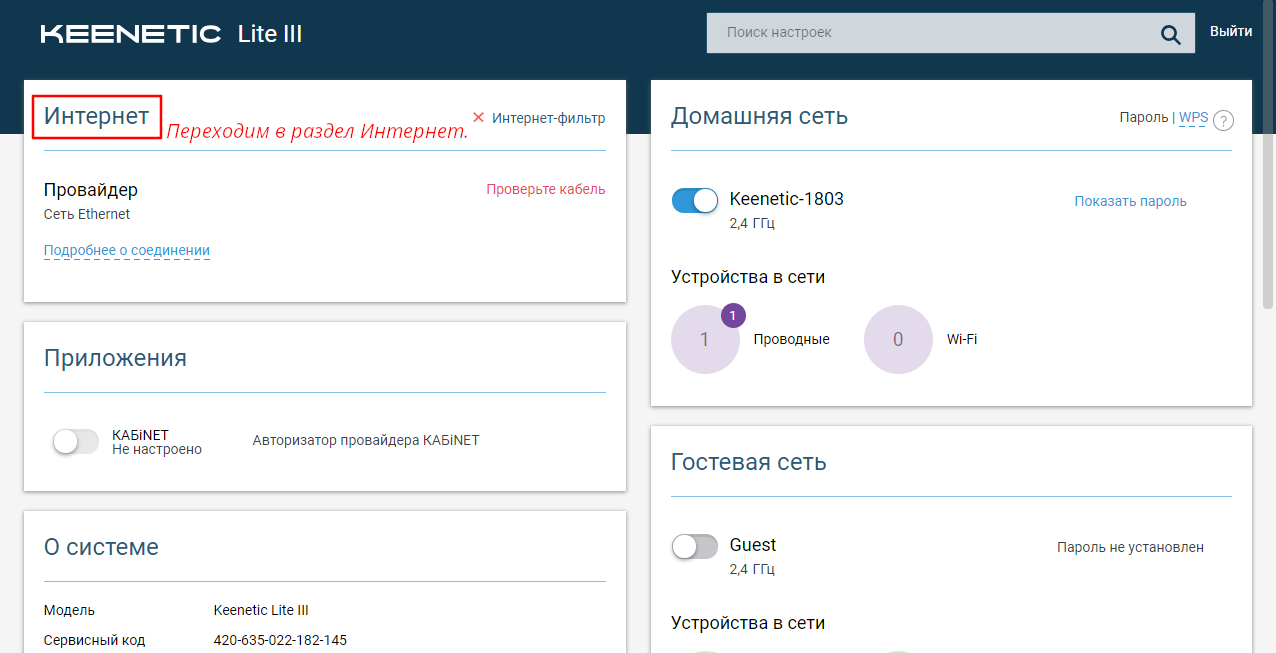1276x653 pixels.
Task: Click the Выйти logout button
Action: [x=1231, y=32]
